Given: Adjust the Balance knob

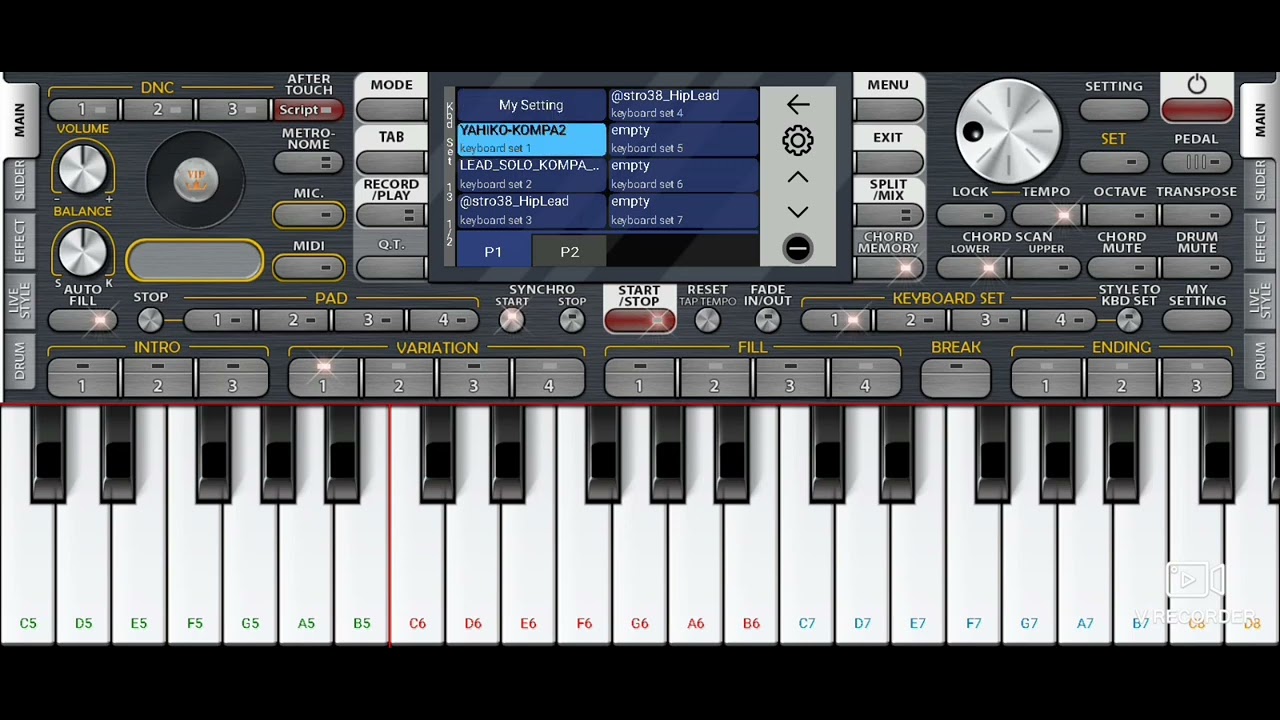Looking at the screenshot, I should click(83, 249).
